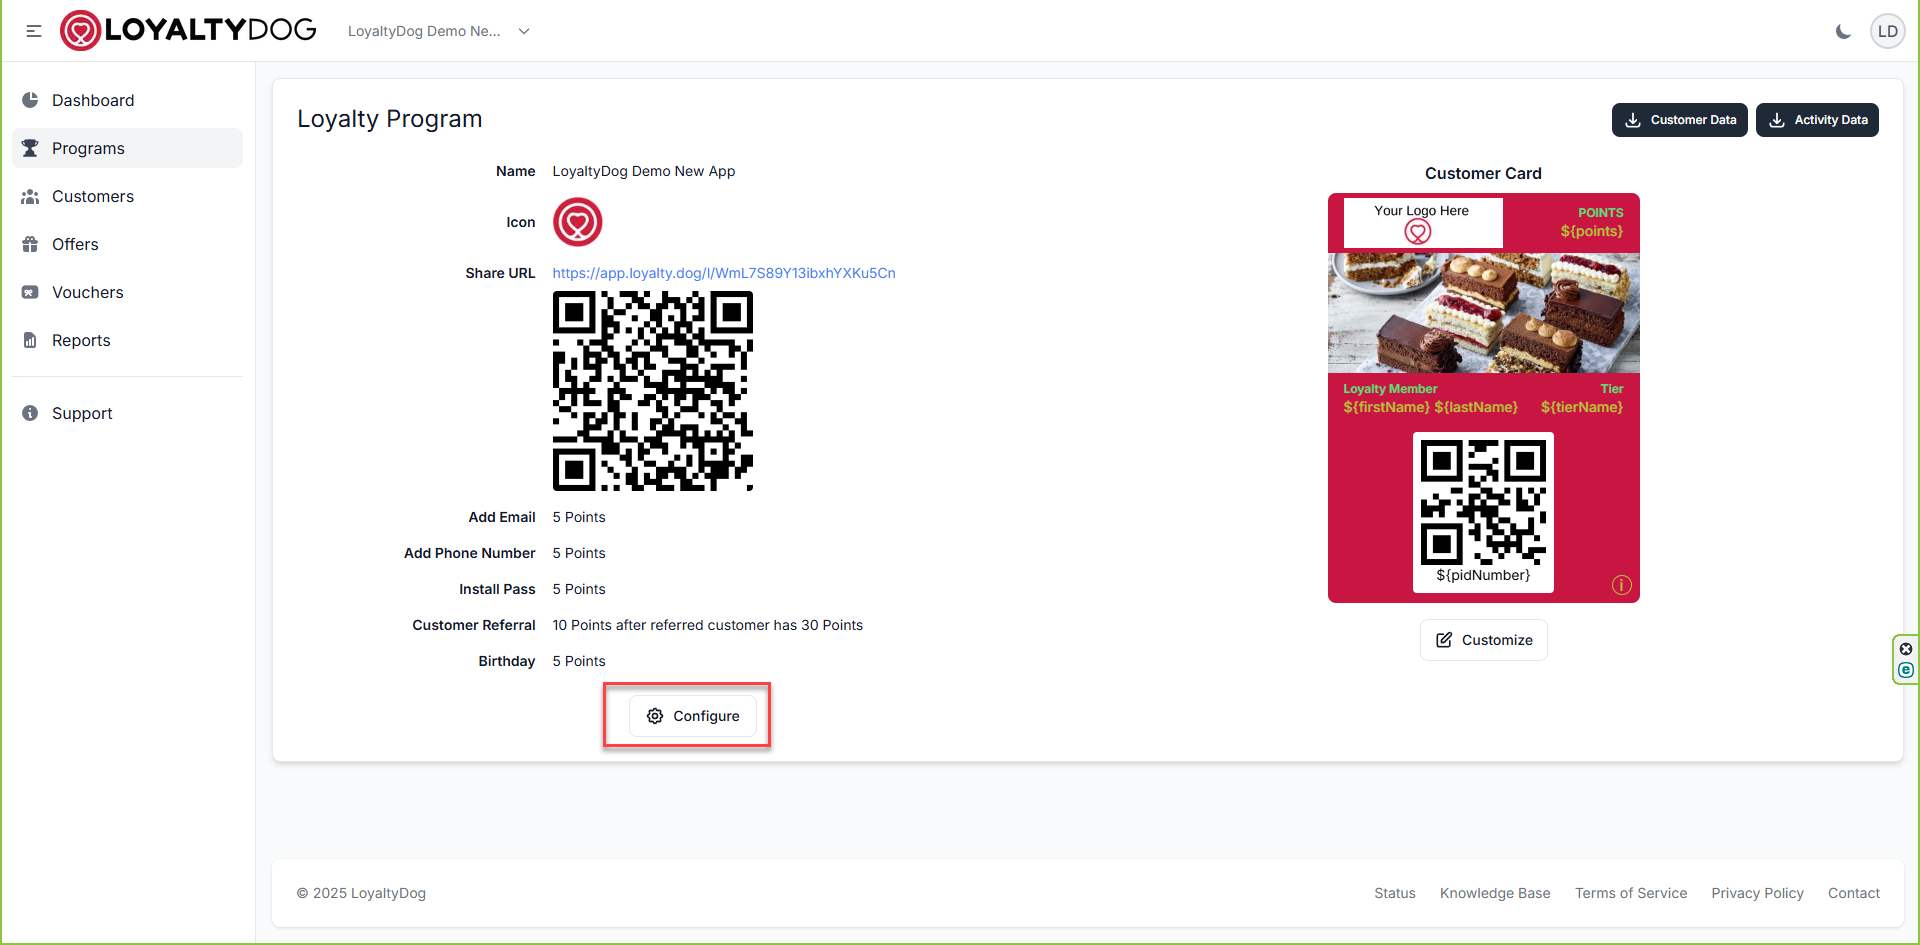Open the Share URL link
The width and height of the screenshot is (1920, 945).
point(724,273)
